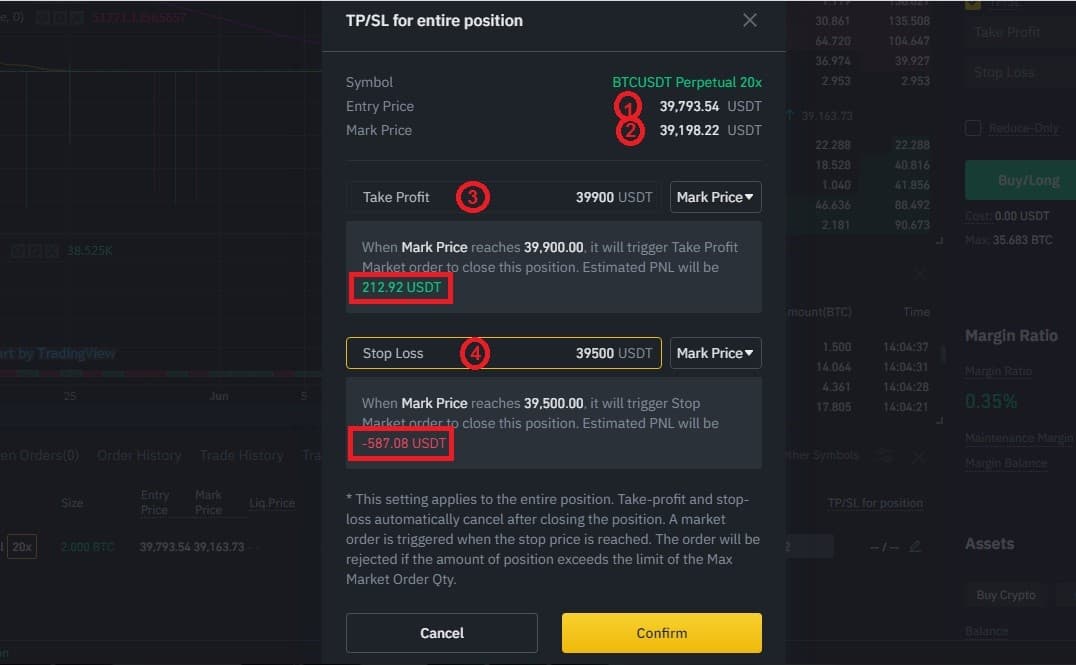Open the Stop Loss Mark Price dropdown

tap(715, 353)
